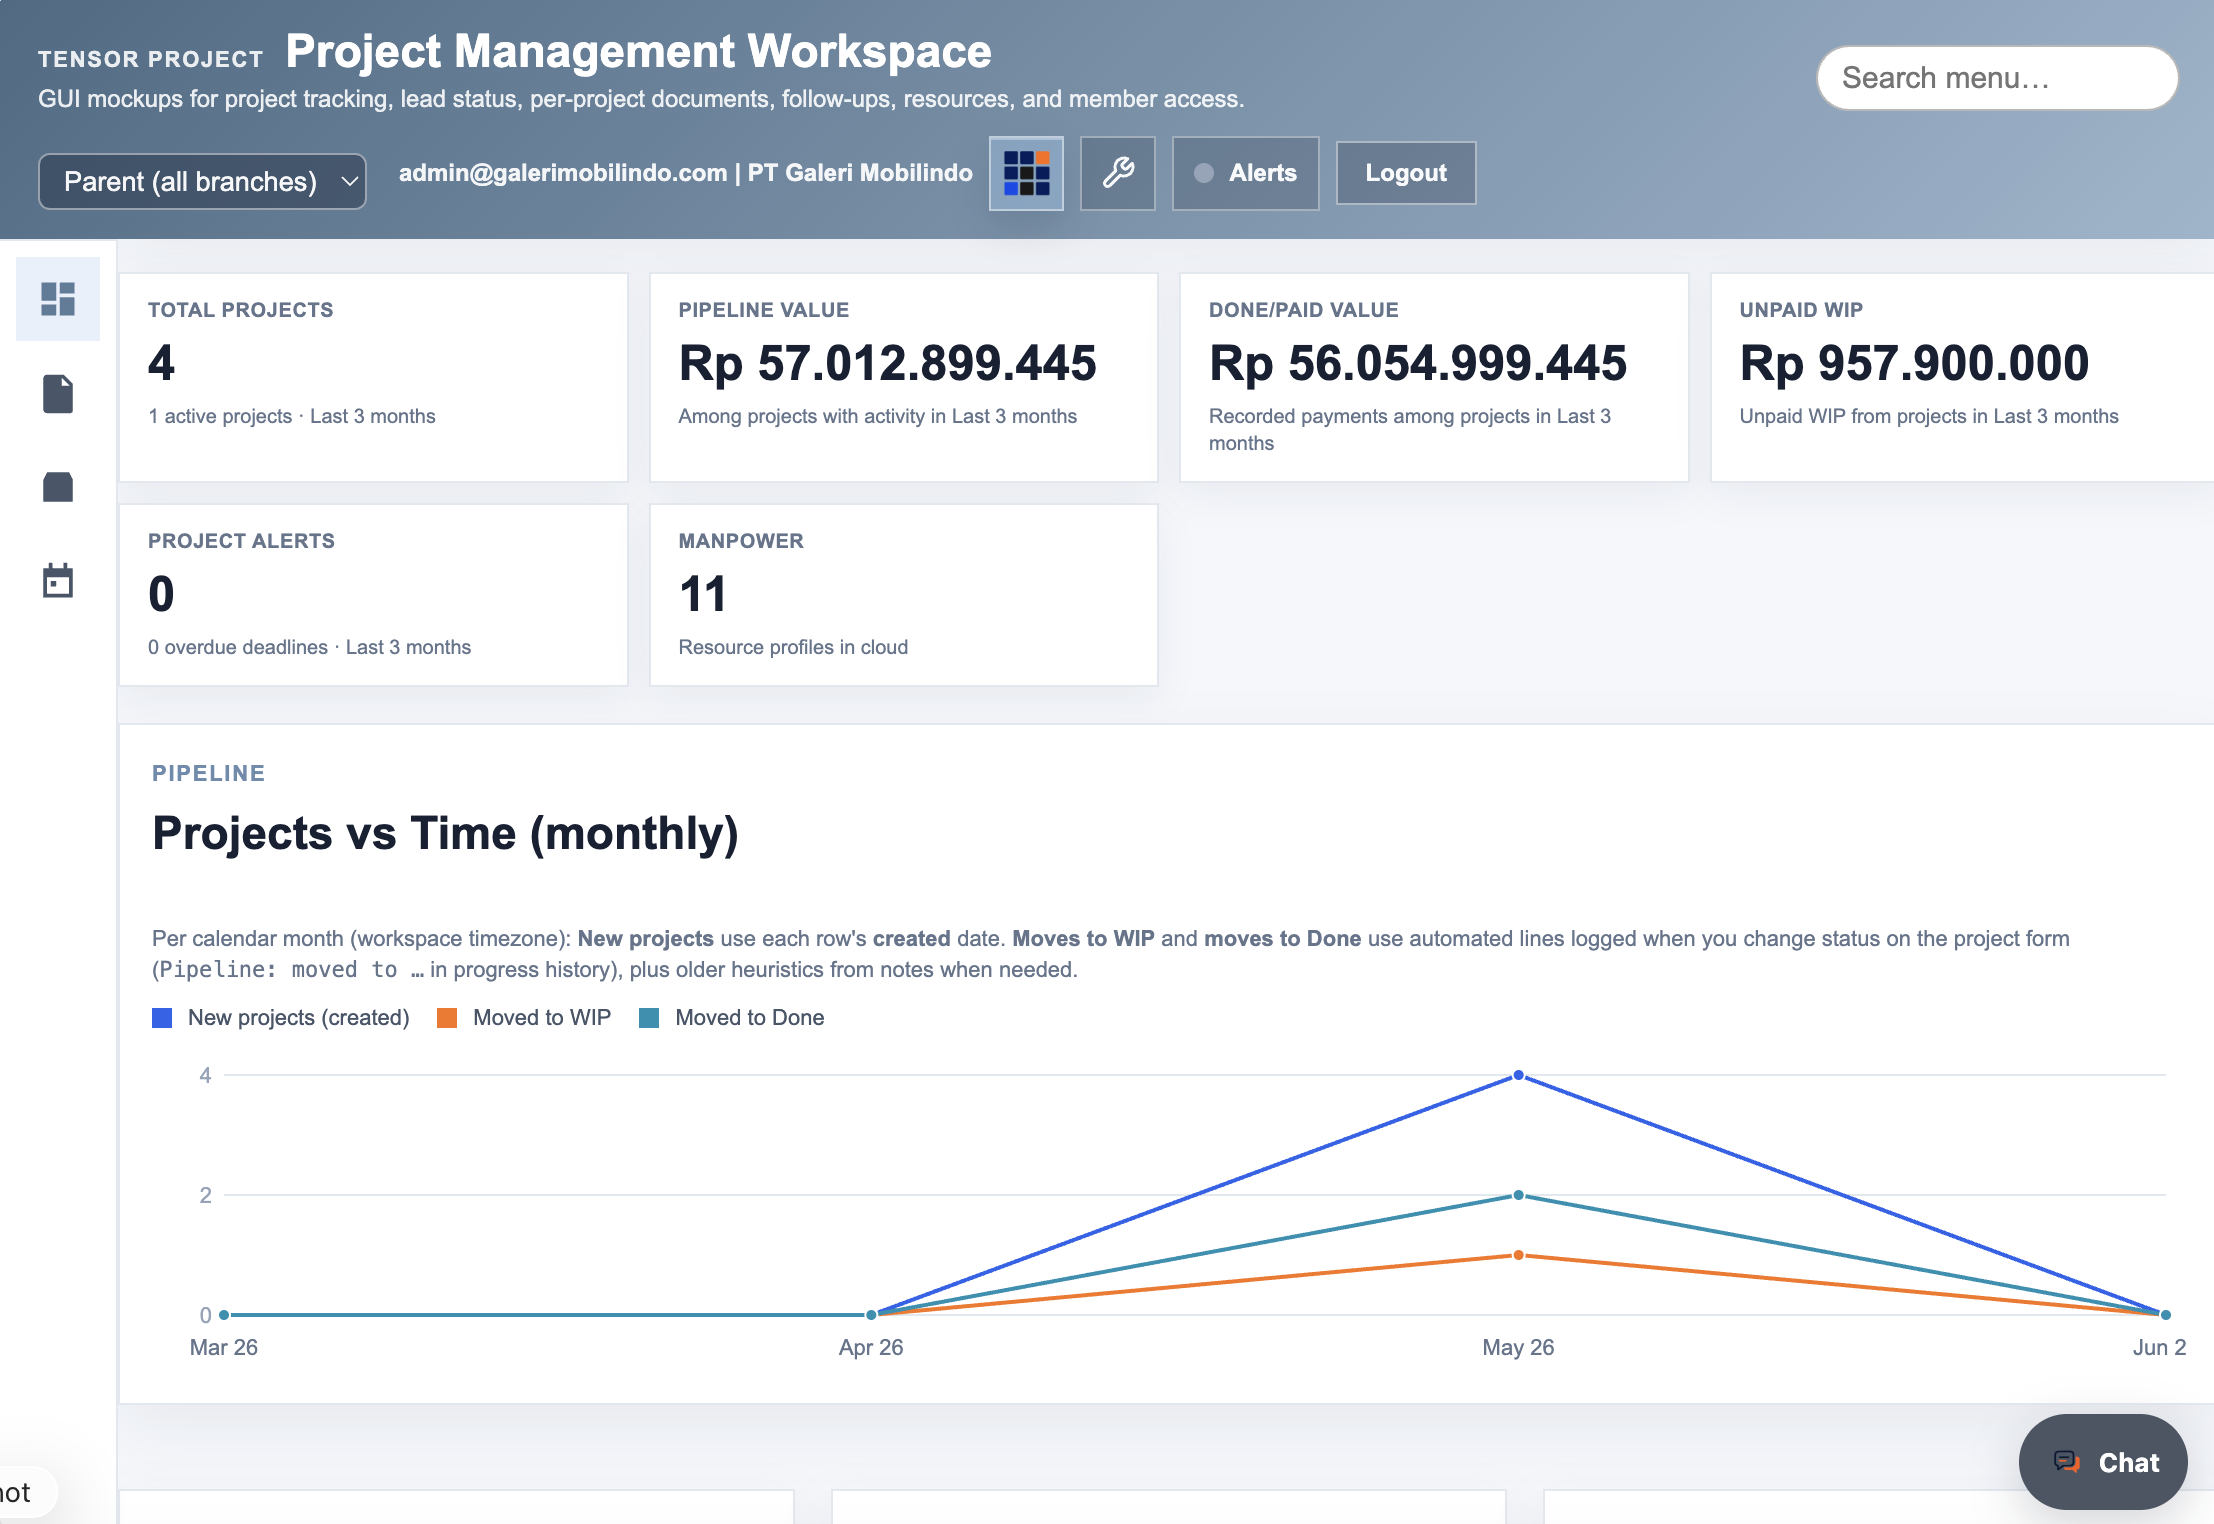2214x1524 pixels.
Task: Focus the Search menu input field
Action: coord(1997,78)
